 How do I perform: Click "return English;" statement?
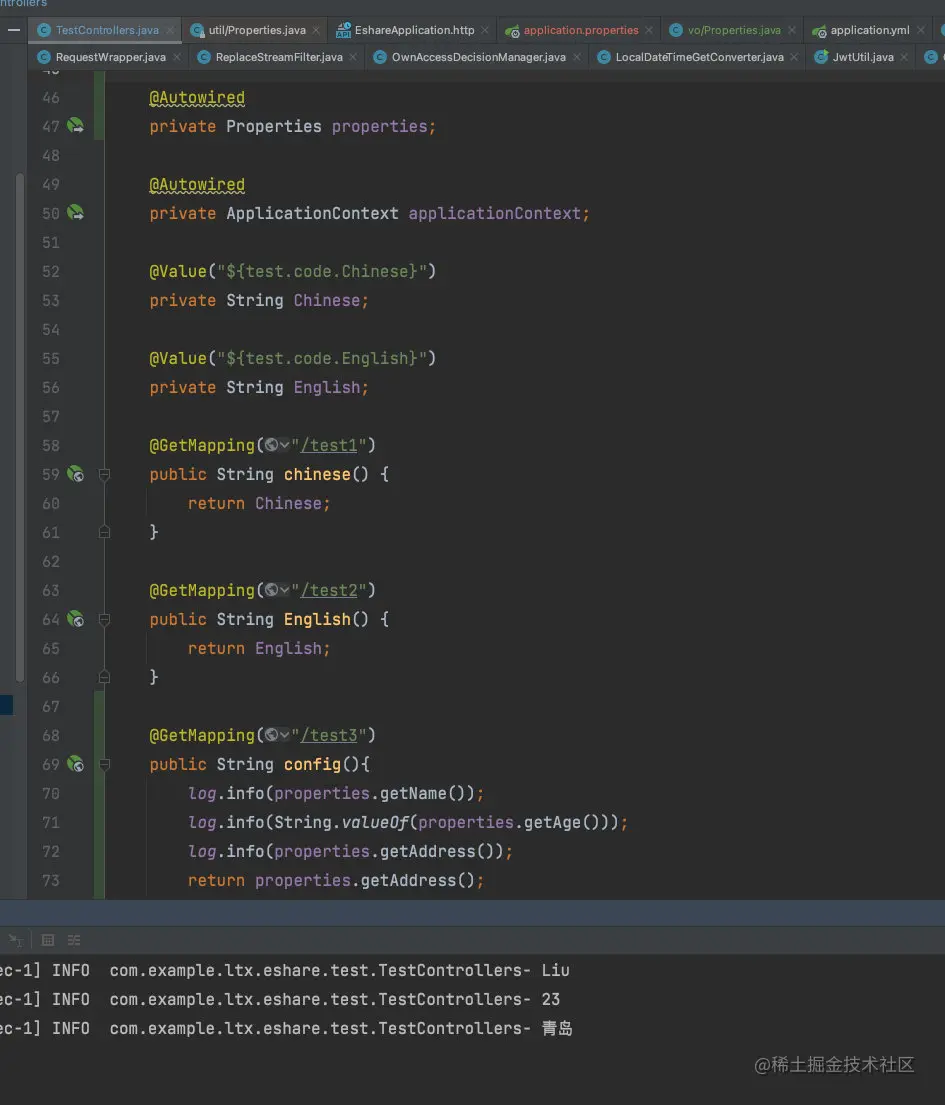259,649
